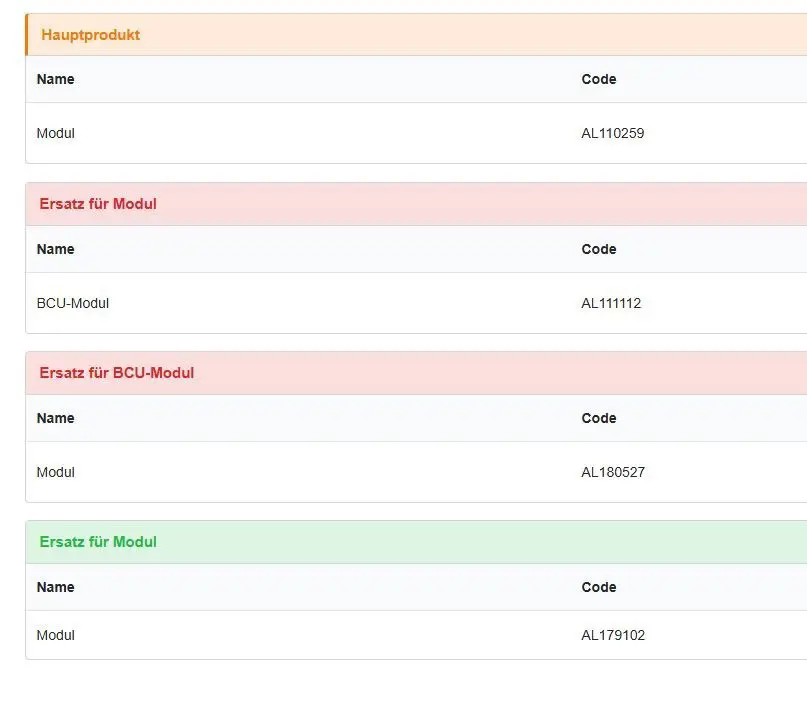Viewport: 807px width, 714px height.
Task: Click Code column header under Hauptprodukt
Action: [599, 79]
